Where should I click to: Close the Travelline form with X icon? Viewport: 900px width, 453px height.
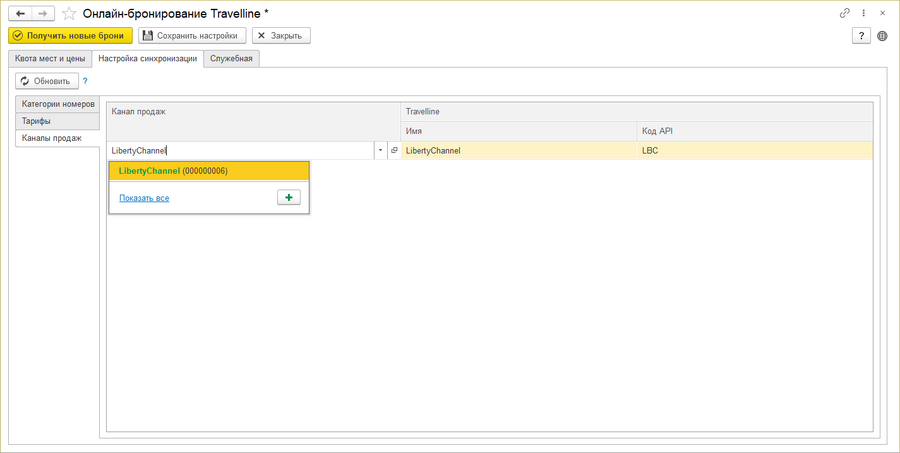[x=882, y=13]
